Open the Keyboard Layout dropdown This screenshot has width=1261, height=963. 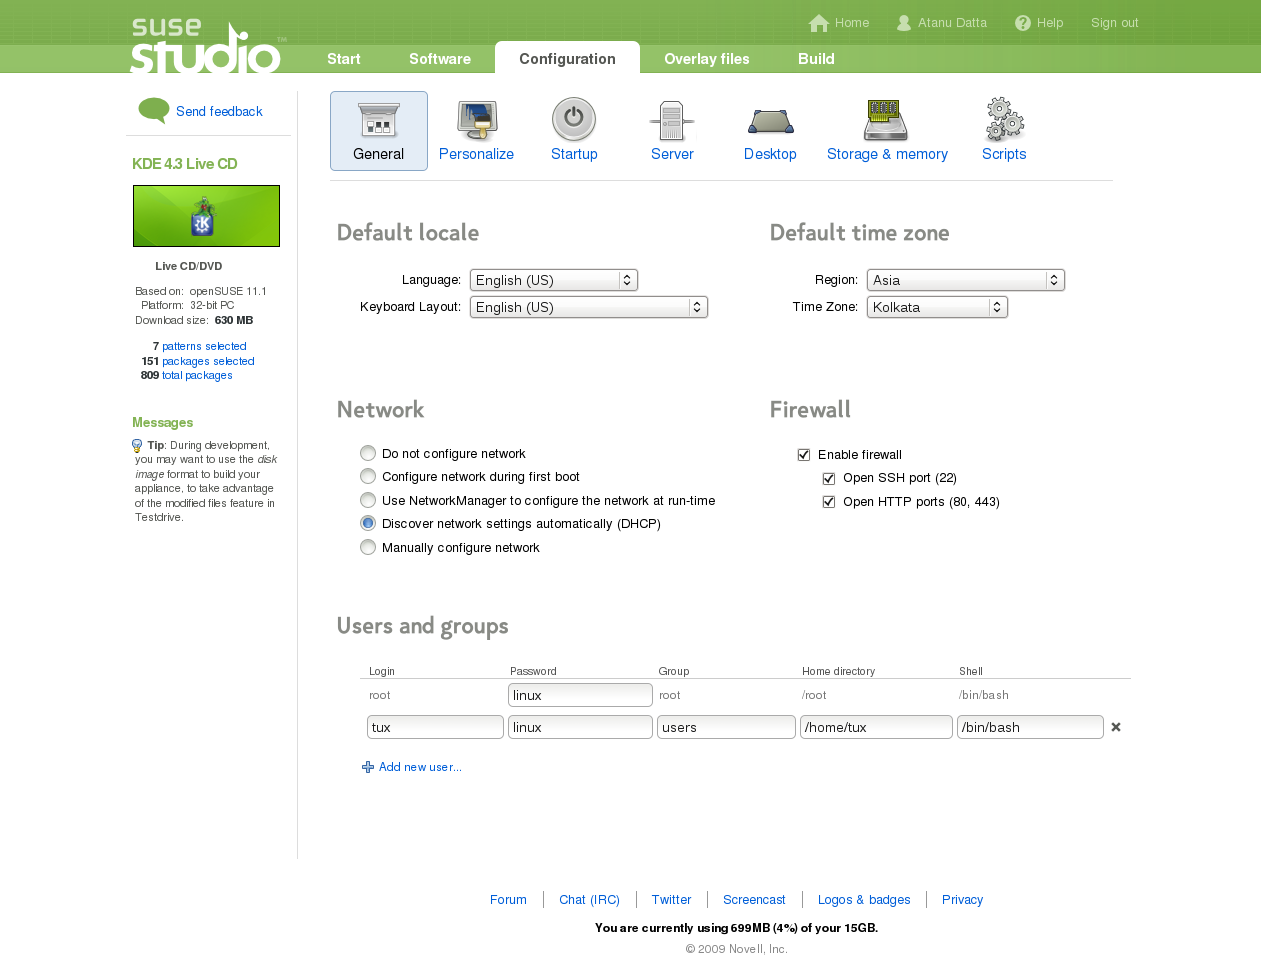(589, 307)
